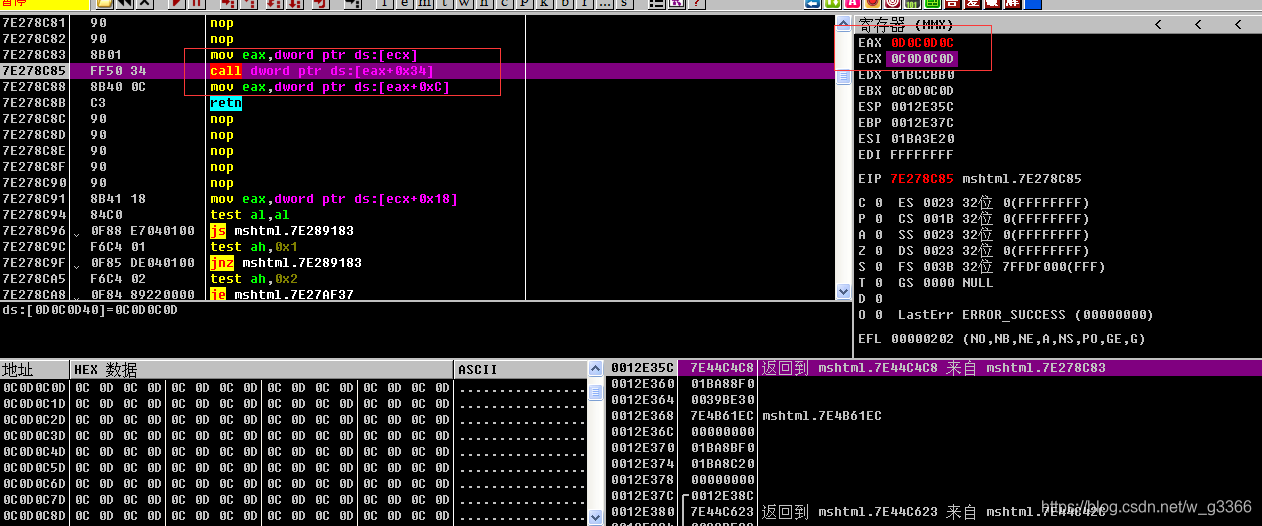Open Handles window with the 'h' button
The width and height of the screenshot is (1262, 526).
[484, 4]
